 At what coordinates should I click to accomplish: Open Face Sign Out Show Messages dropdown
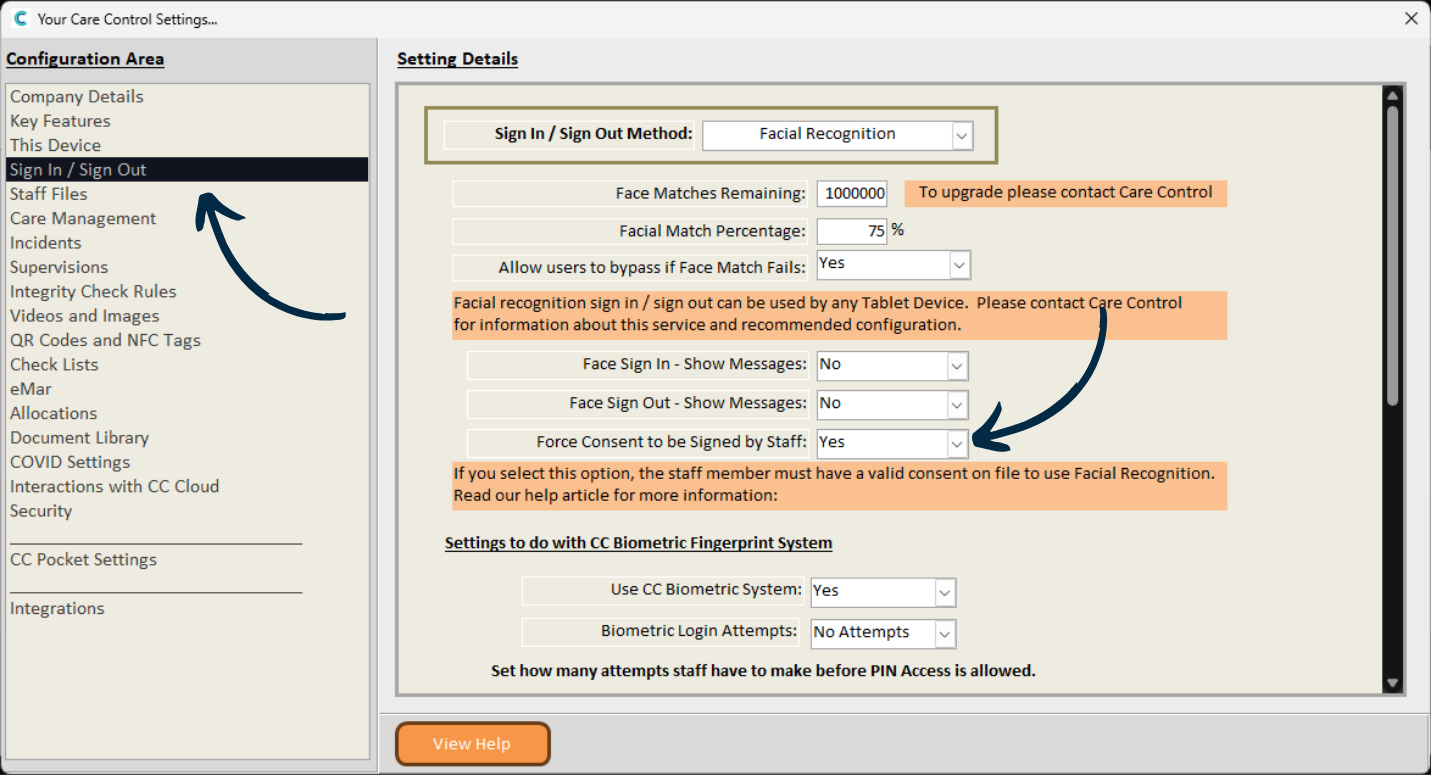(x=957, y=405)
